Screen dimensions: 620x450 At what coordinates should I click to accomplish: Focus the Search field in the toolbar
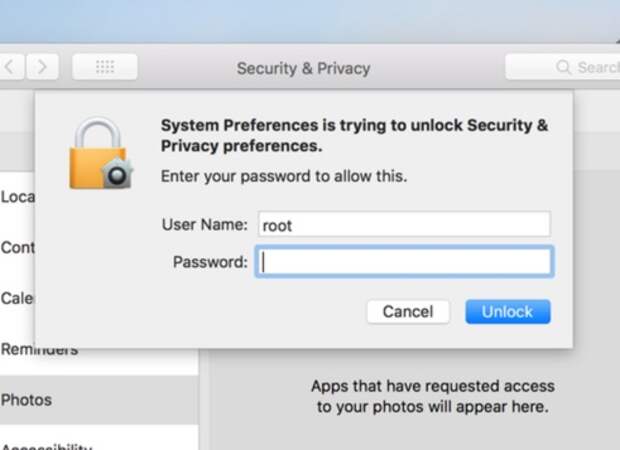[x=590, y=68]
